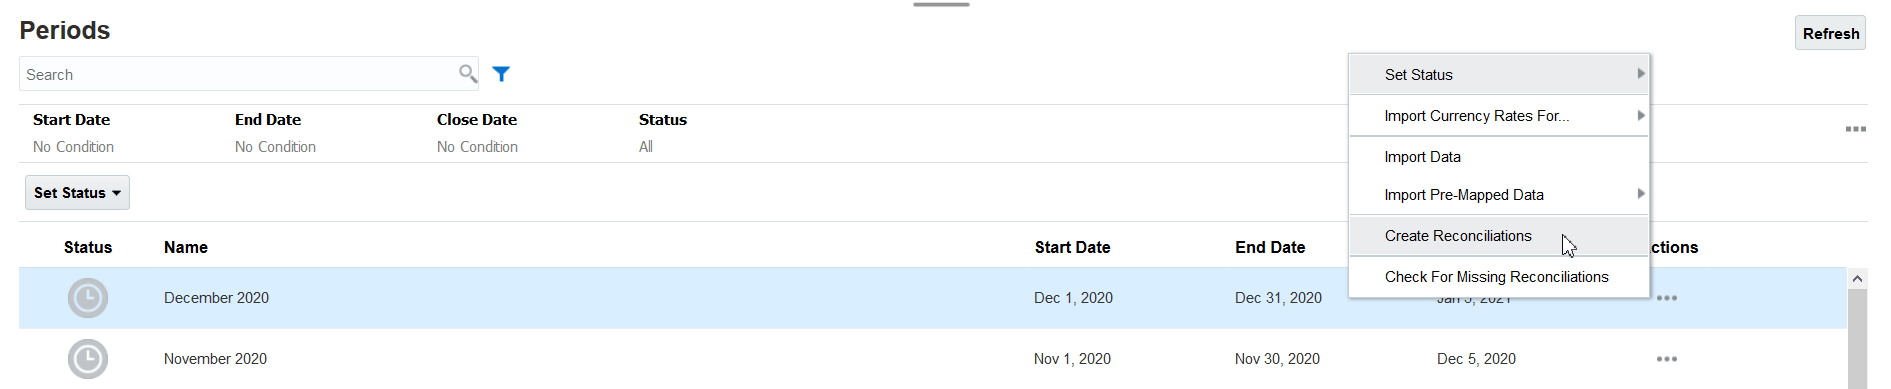
Task: Click the vertical scrollbar track
Action: (x=1857, y=339)
